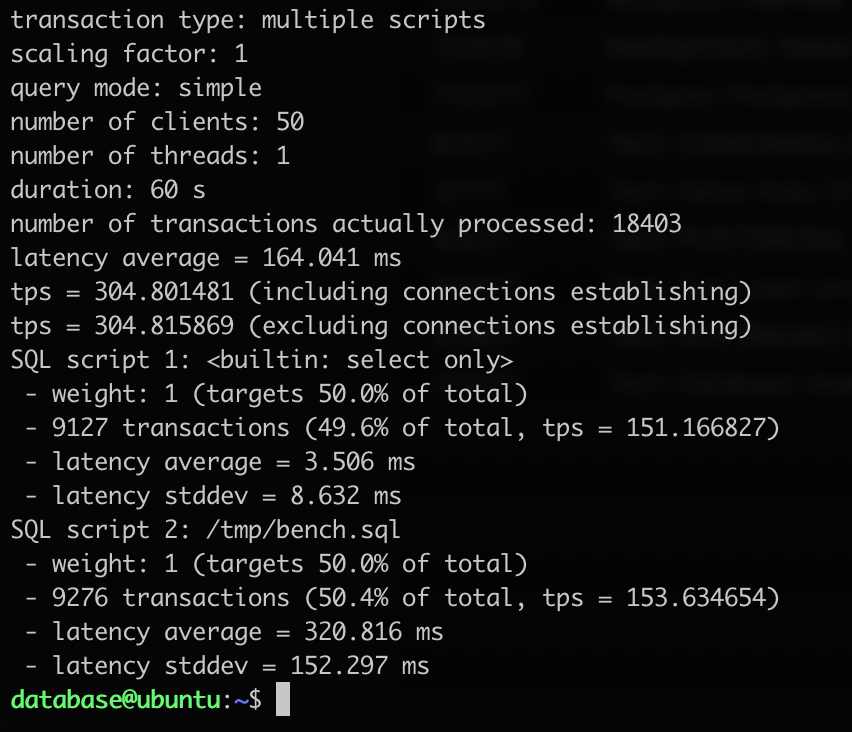Click the terminal cursor block after the prompt
This screenshot has width=852, height=732.
(x=282, y=700)
